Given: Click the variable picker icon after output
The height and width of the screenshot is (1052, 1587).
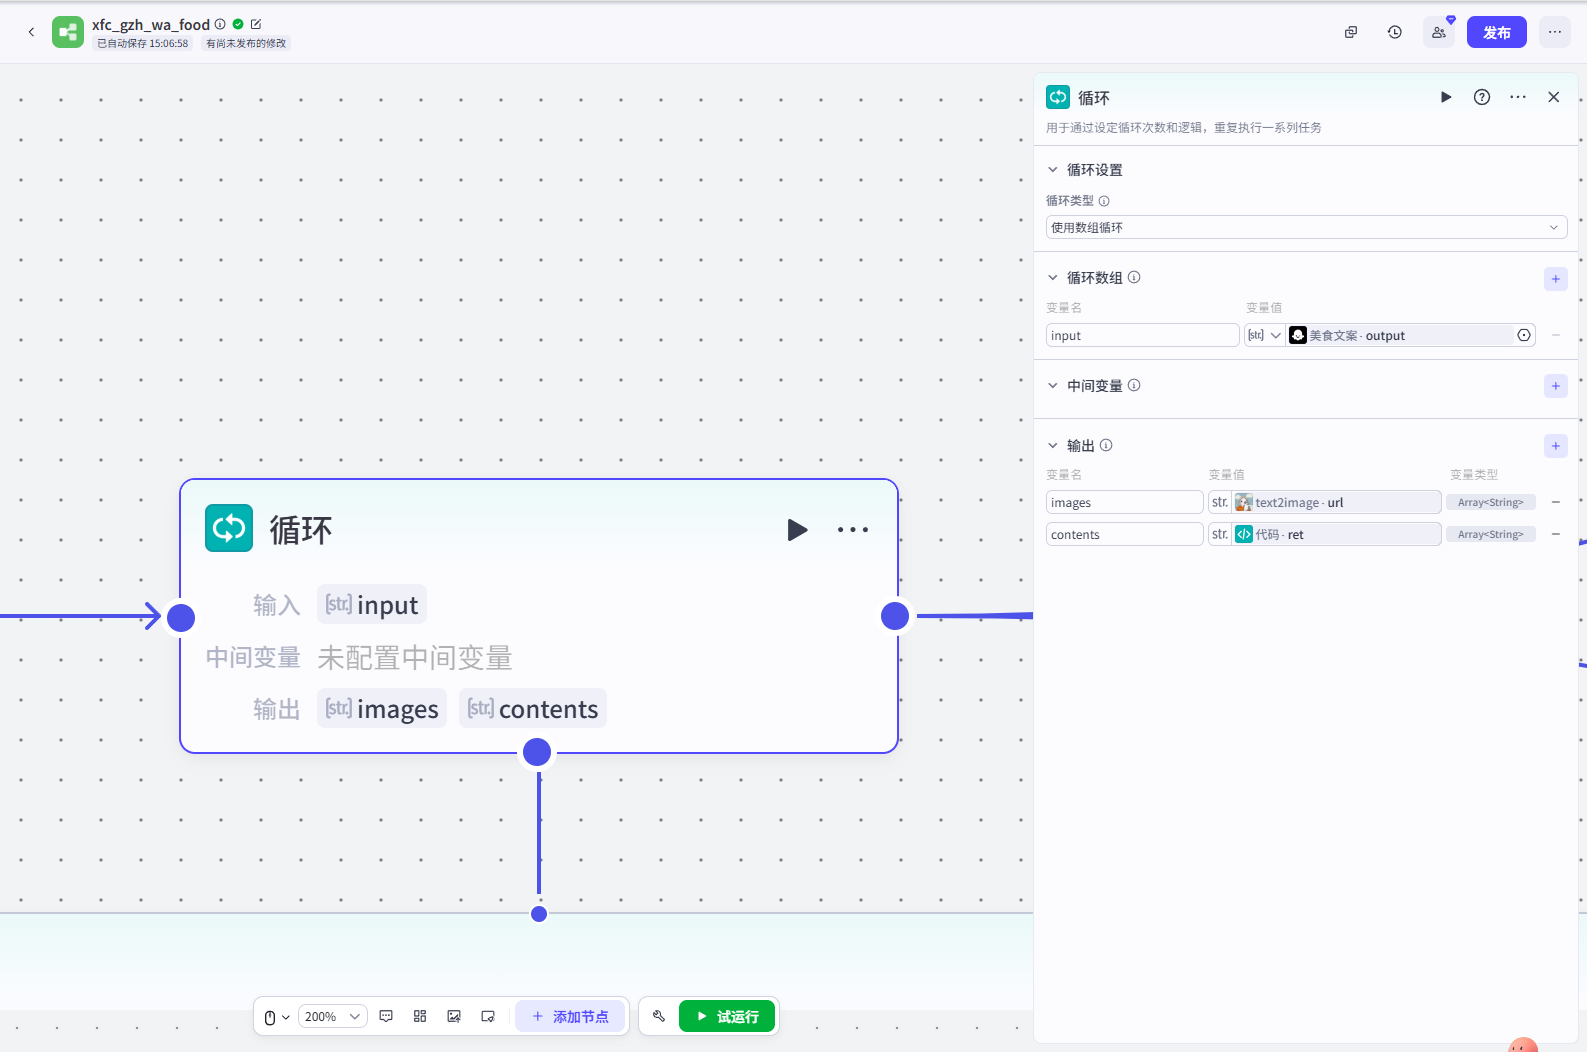Looking at the screenshot, I should coord(1524,335).
